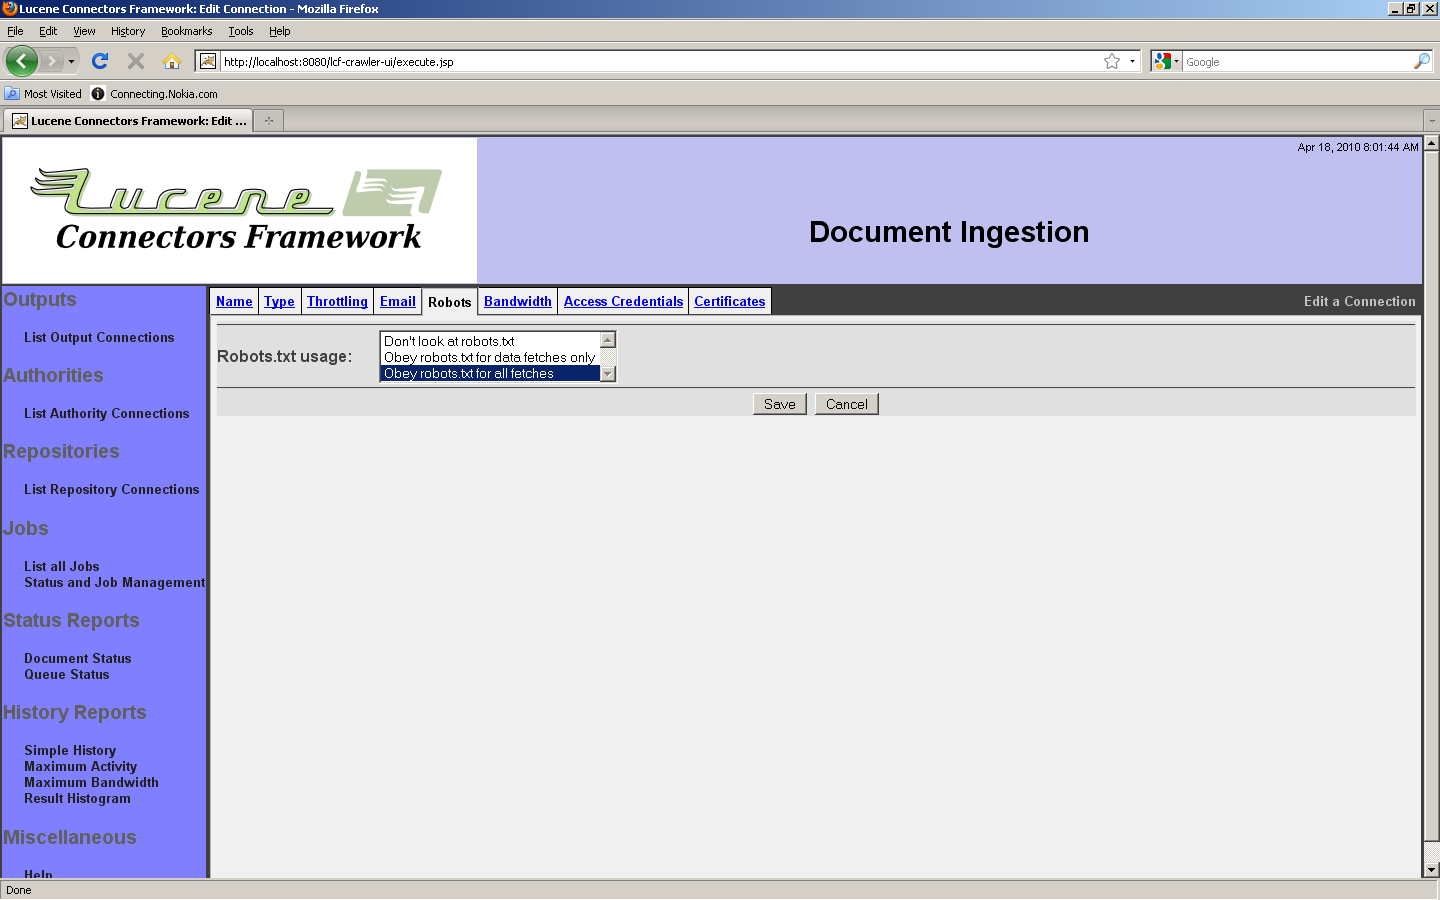Image resolution: width=1440 pixels, height=900 pixels.
Task: Select 'Obey robots.txt for data fetches only'
Action: [489, 357]
